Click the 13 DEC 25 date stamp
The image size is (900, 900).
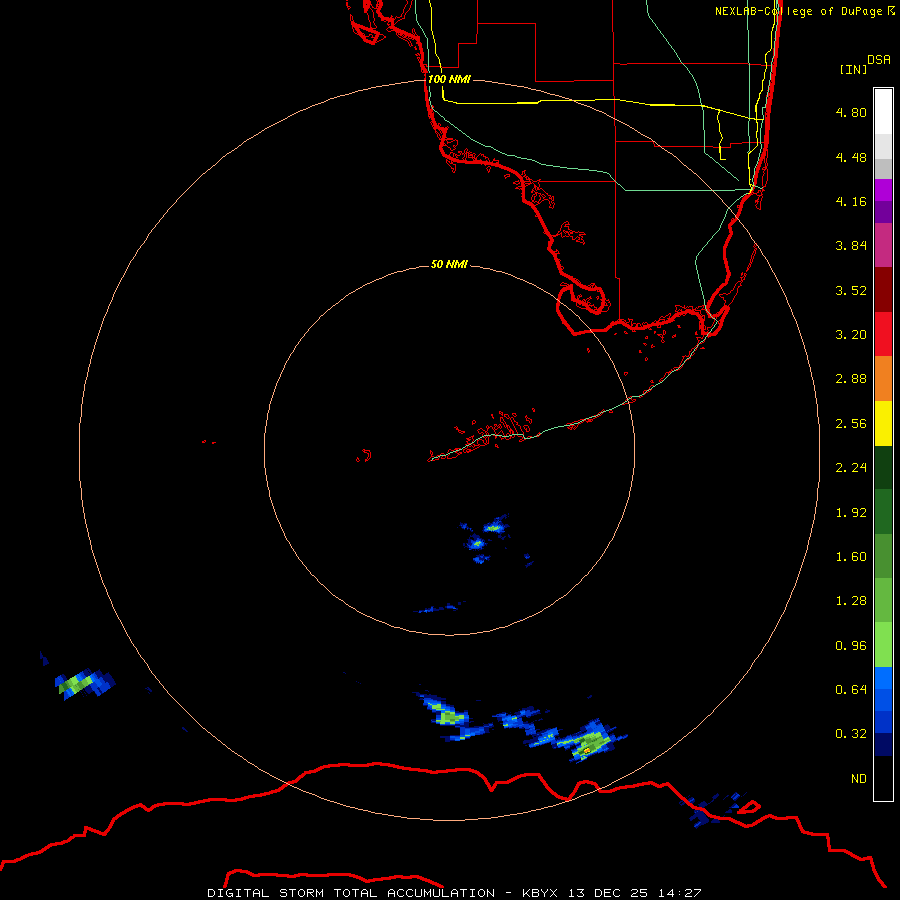[x=608, y=893]
